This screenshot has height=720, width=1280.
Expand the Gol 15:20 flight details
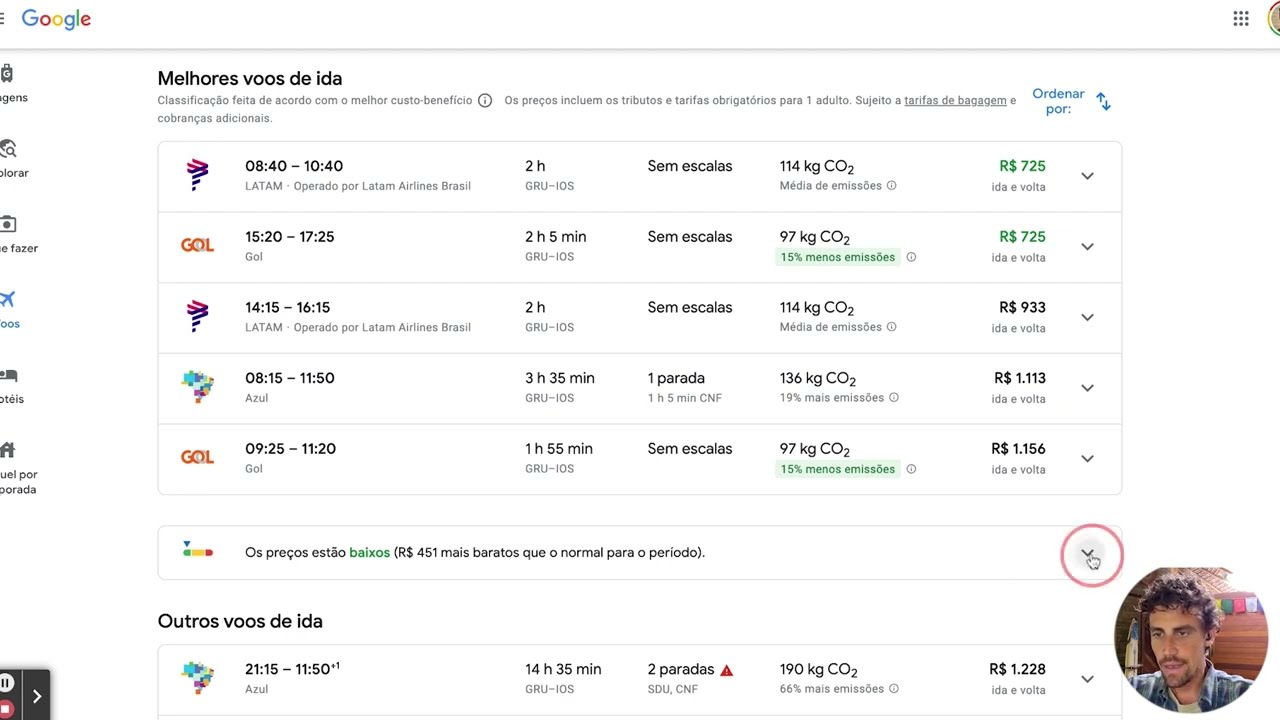(1087, 247)
